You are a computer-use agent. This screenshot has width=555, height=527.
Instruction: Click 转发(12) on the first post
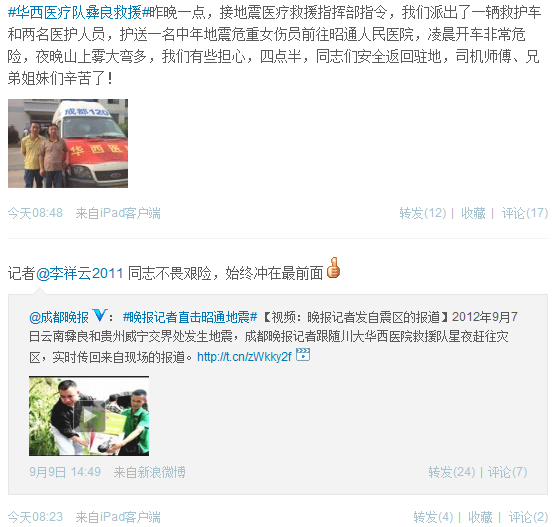click(423, 213)
